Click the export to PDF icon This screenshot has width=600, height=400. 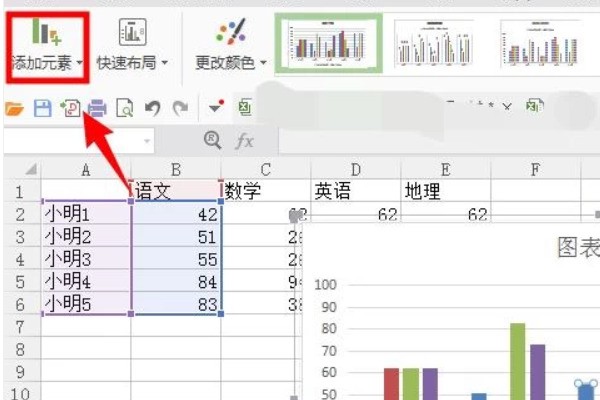point(70,108)
